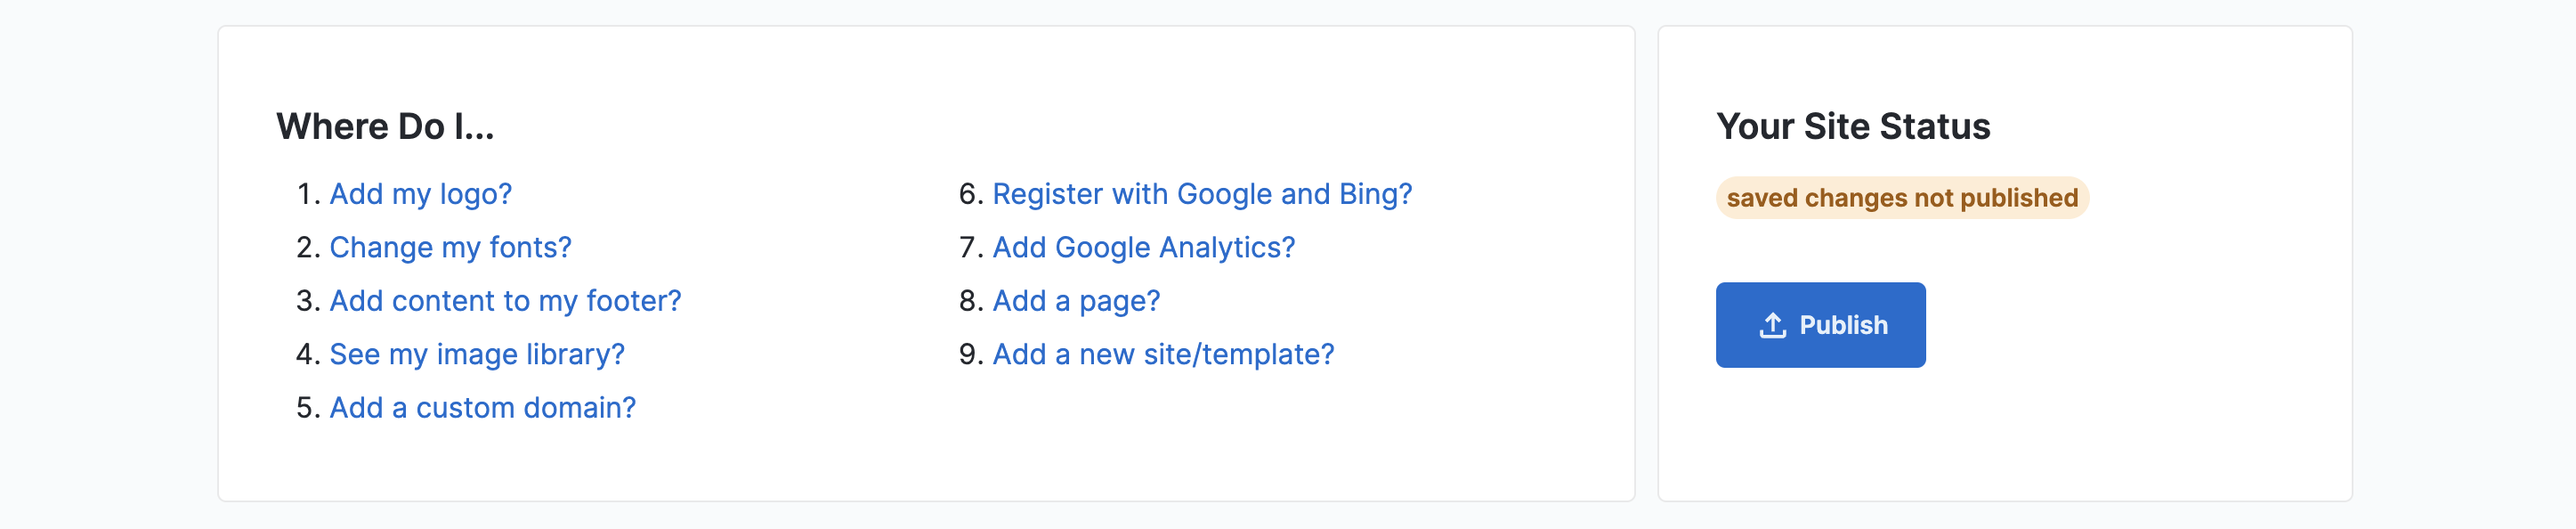2576x529 pixels.
Task: Open "Register with Google and Bing?" link
Action: (x=1202, y=194)
